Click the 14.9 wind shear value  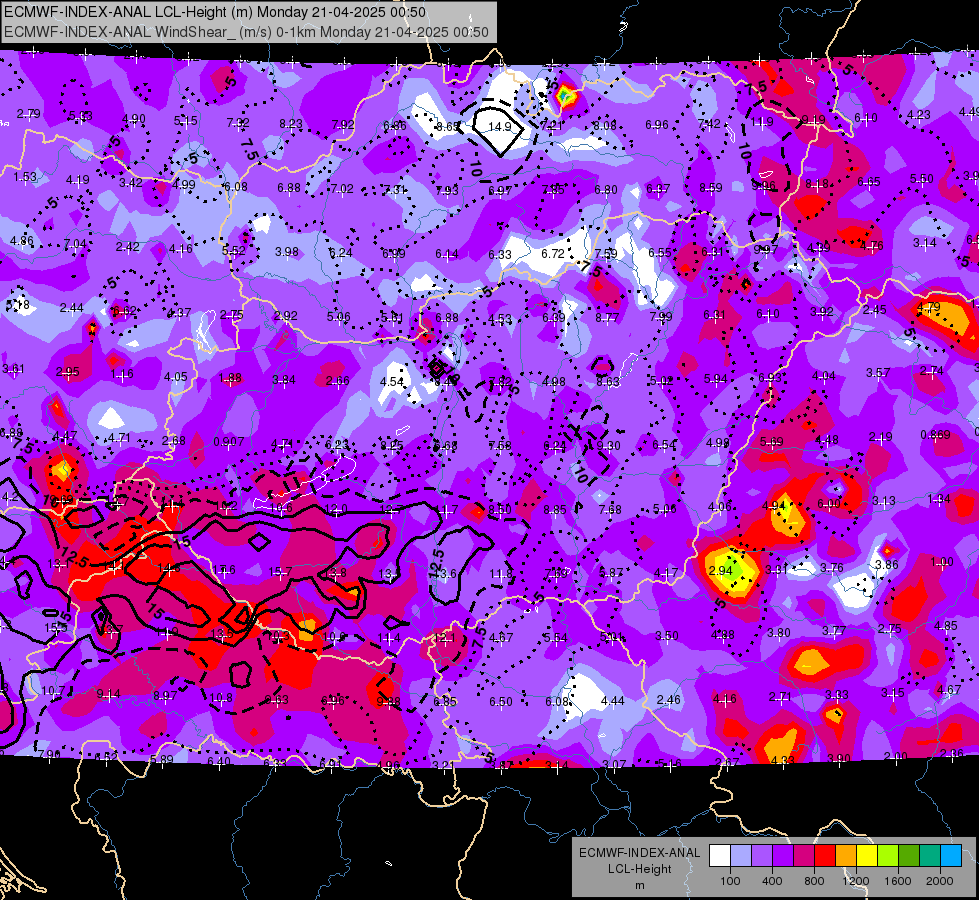(x=499, y=127)
